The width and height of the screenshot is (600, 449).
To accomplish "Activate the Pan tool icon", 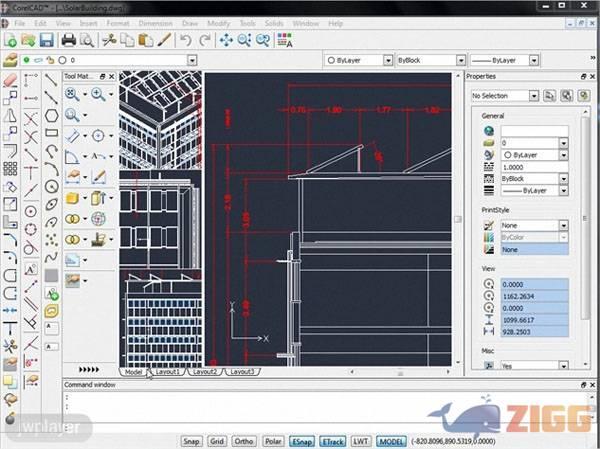I will point(226,40).
